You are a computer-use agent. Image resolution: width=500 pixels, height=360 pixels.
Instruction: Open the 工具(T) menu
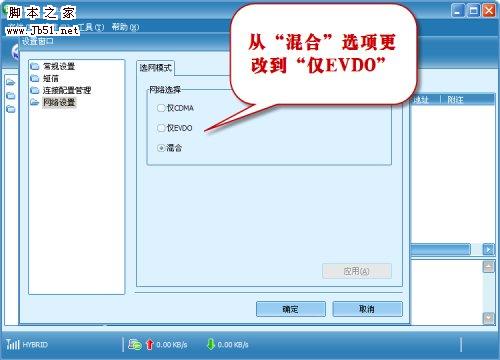pyautogui.click(x=91, y=27)
